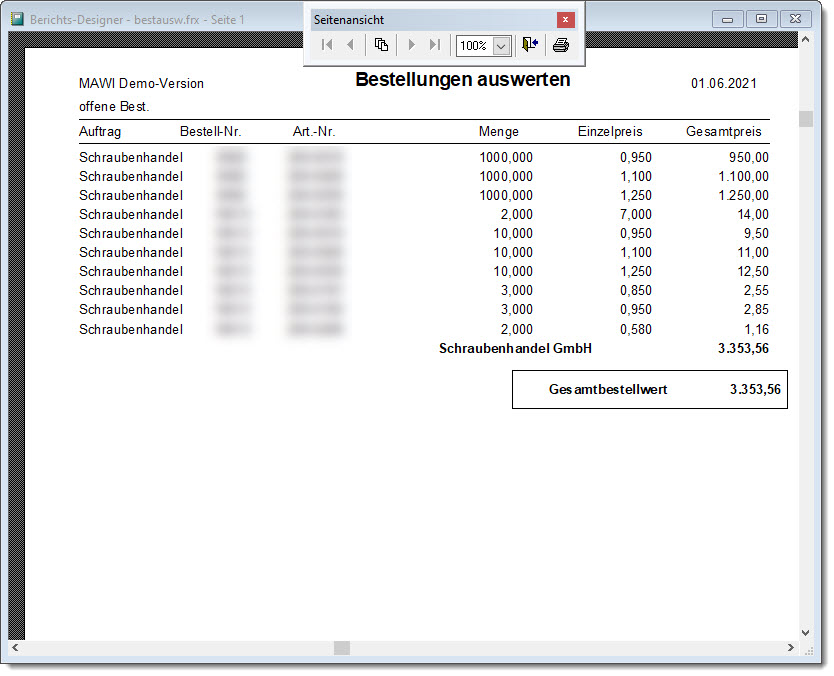This screenshot has width=834, height=676.
Task: Click the vertical scrollbar thumb
Action: (805, 119)
